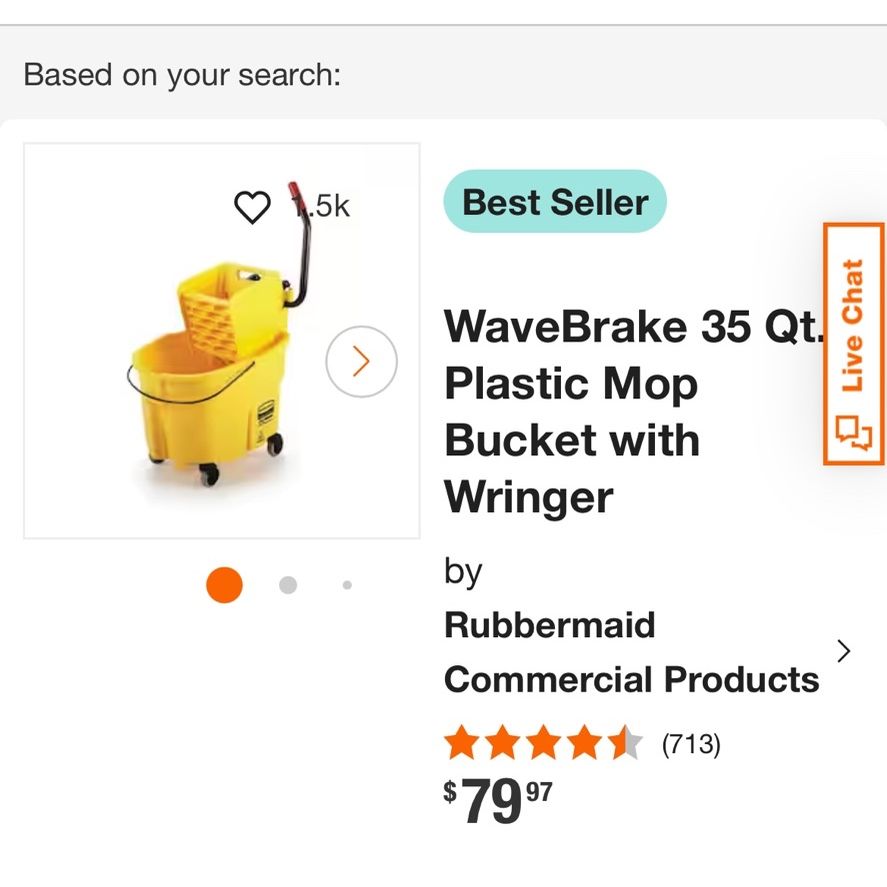Image resolution: width=887 pixels, height=887 pixels.
Task: Show next product image with orange arrow
Action: pyautogui.click(x=361, y=361)
